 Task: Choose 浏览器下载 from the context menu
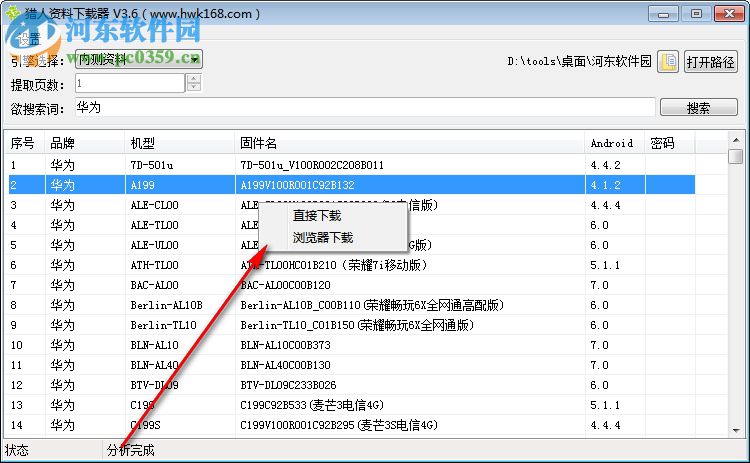click(323, 237)
